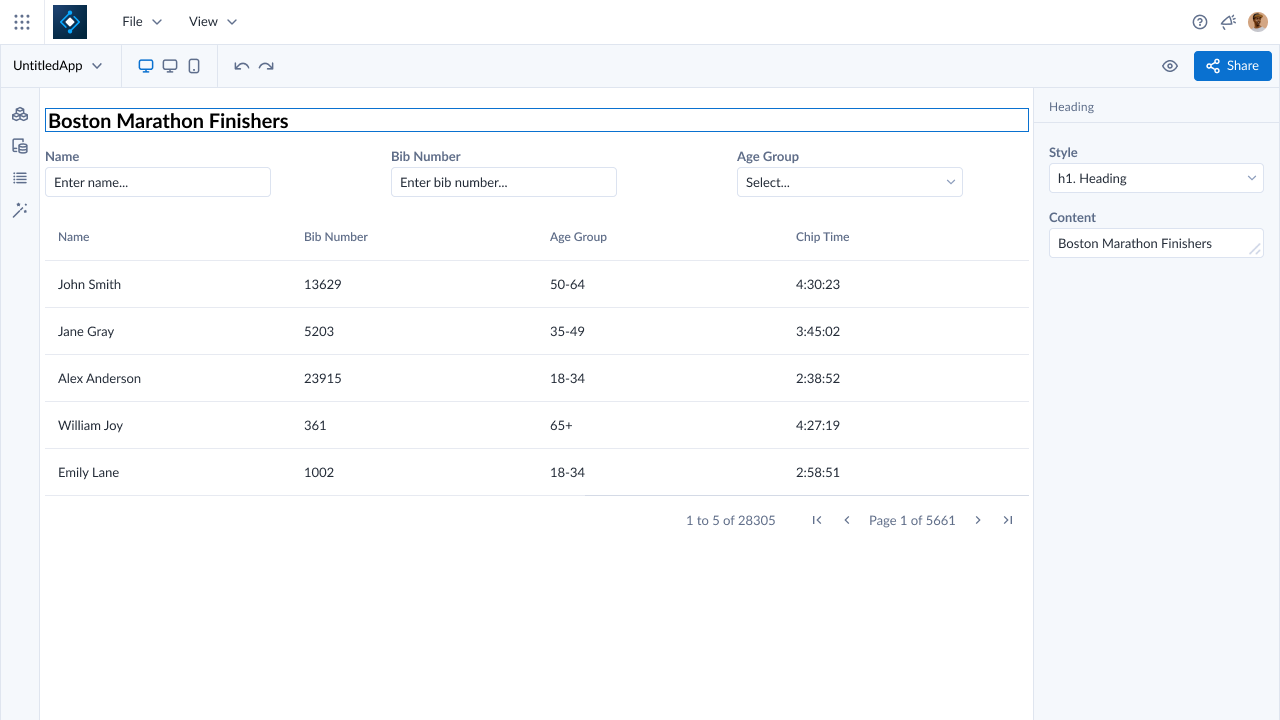
Task: Open the app launcher grid
Action: pos(22,22)
